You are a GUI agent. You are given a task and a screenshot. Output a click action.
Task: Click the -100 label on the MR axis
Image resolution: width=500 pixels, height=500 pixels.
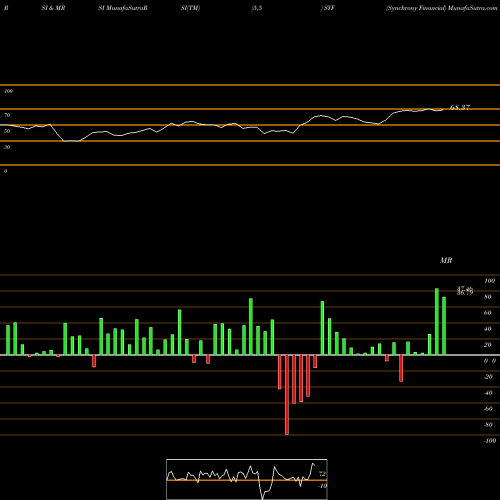click(x=490, y=441)
